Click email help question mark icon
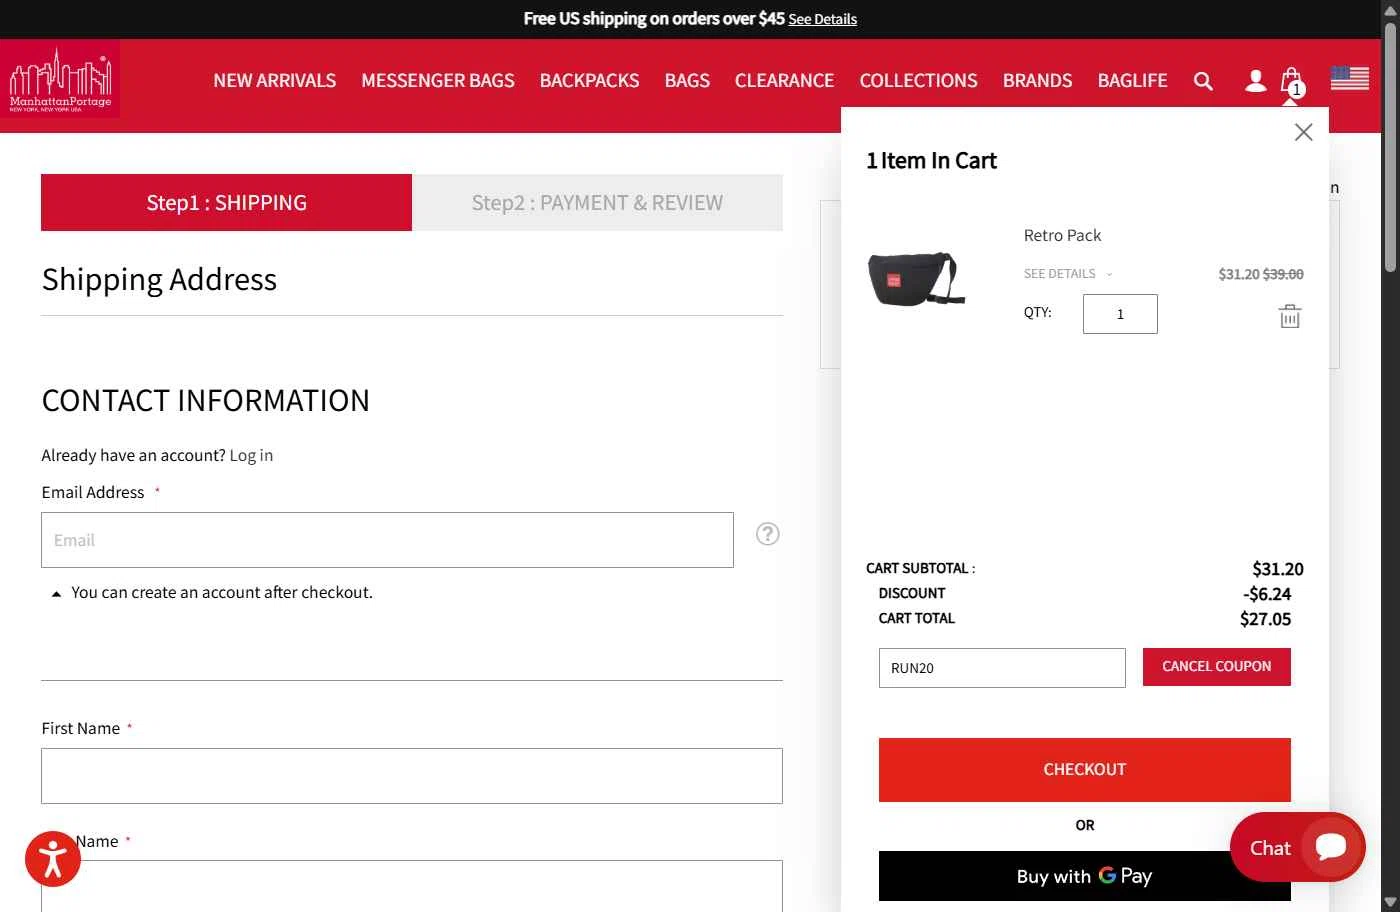This screenshot has width=1400, height=912. click(x=768, y=534)
